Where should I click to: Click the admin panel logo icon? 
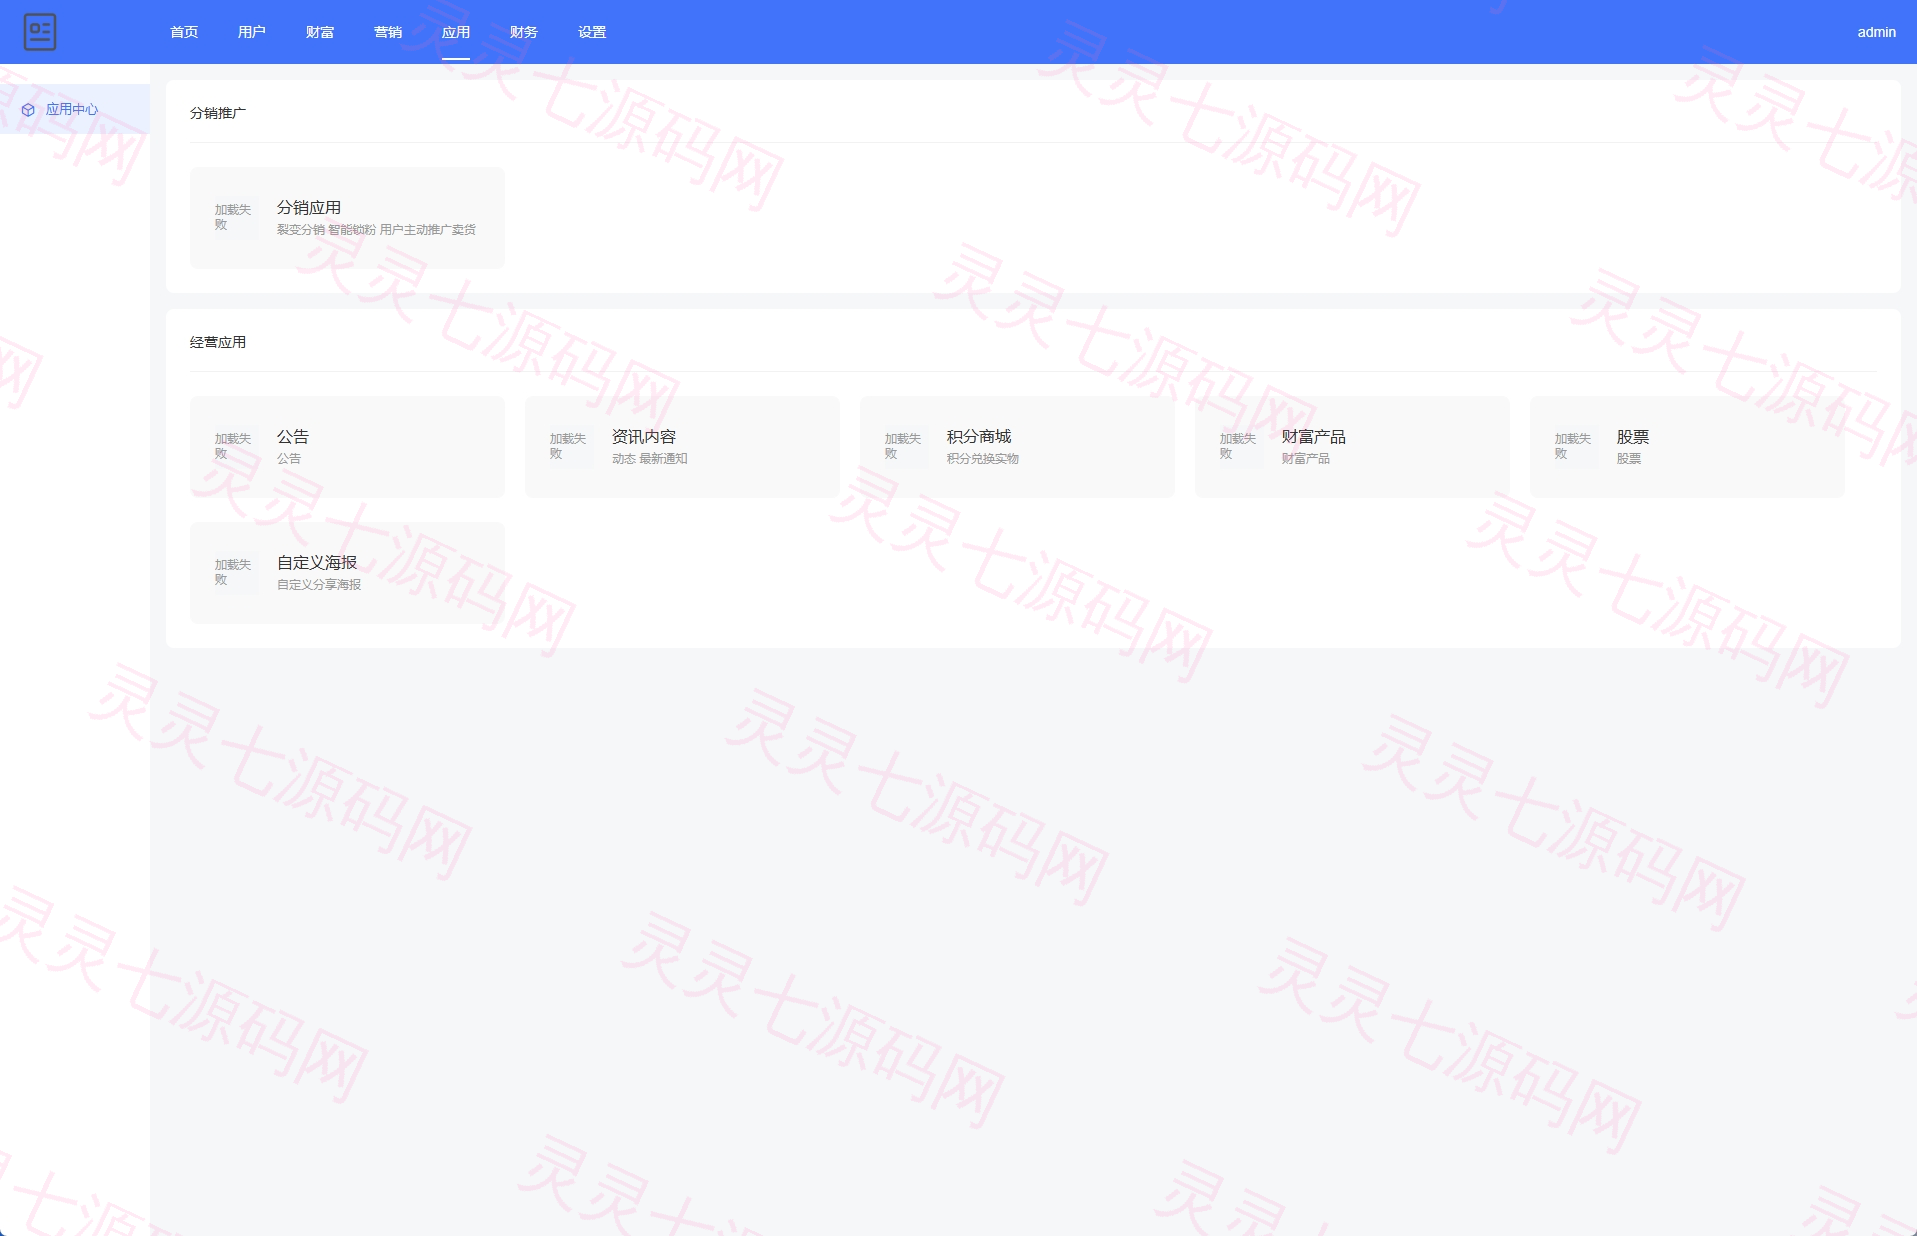point(40,32)
